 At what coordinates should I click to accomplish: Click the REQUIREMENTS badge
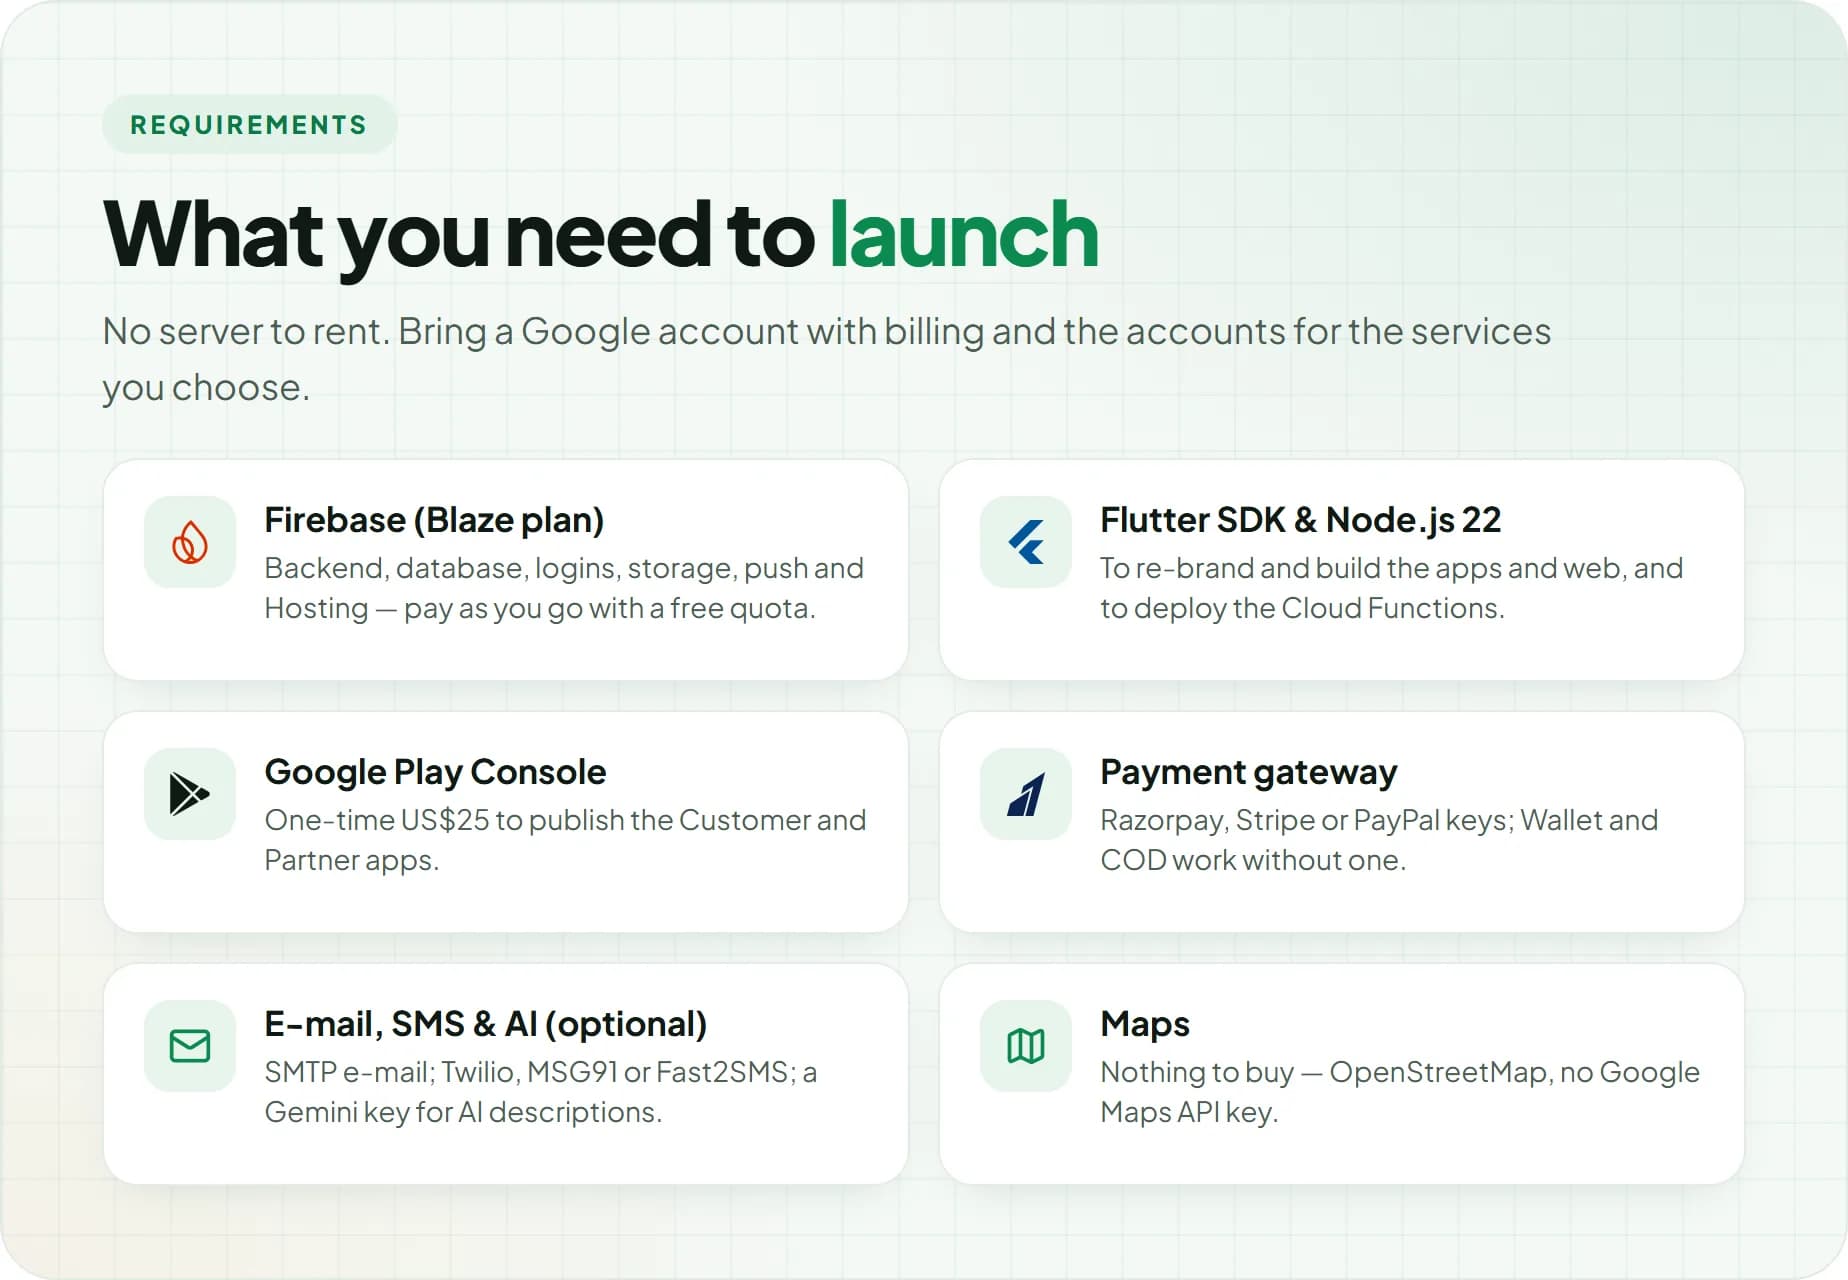tap(249, 124)
